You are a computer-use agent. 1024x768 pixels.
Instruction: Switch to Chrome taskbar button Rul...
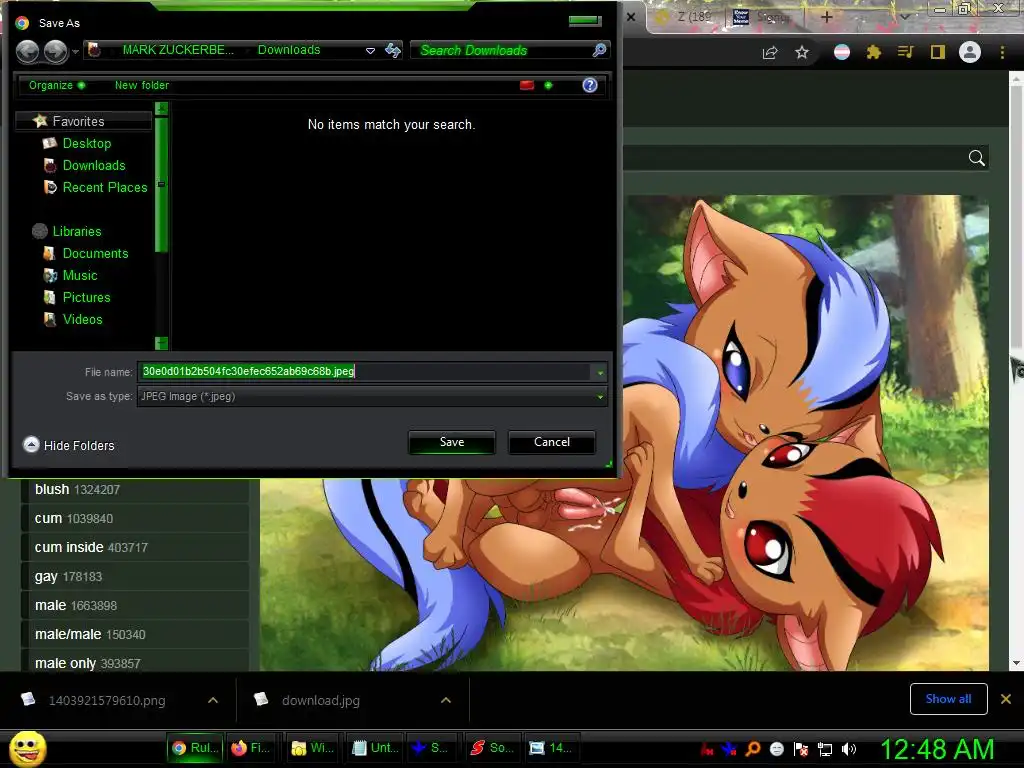[x=195, y=748]
